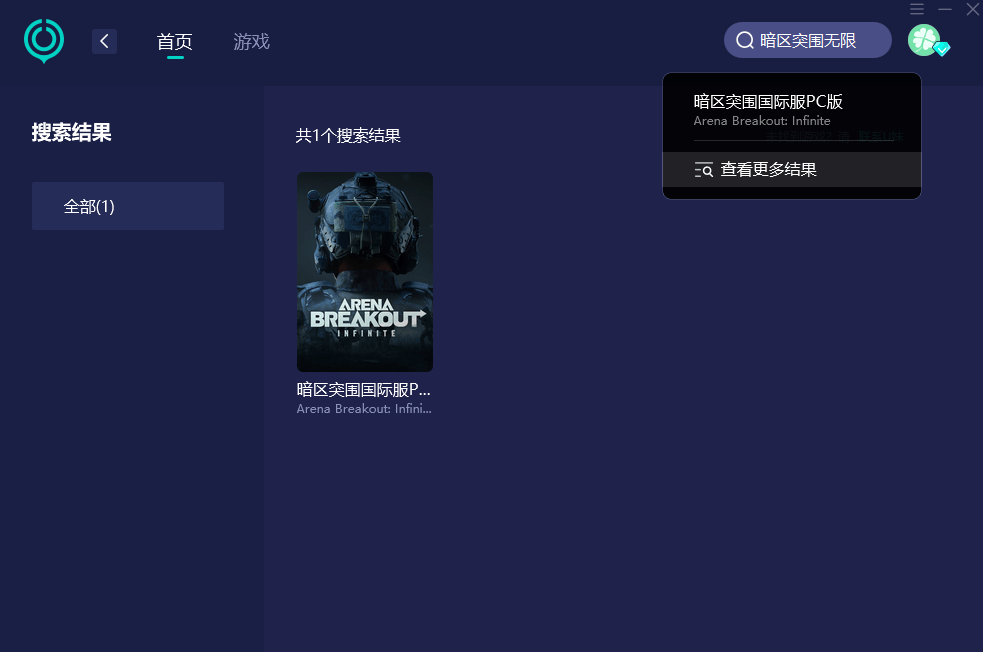The height and width of the screenshot is (652, 983).
Task: Click the teal app logo icon
Action: coord(44,41)
